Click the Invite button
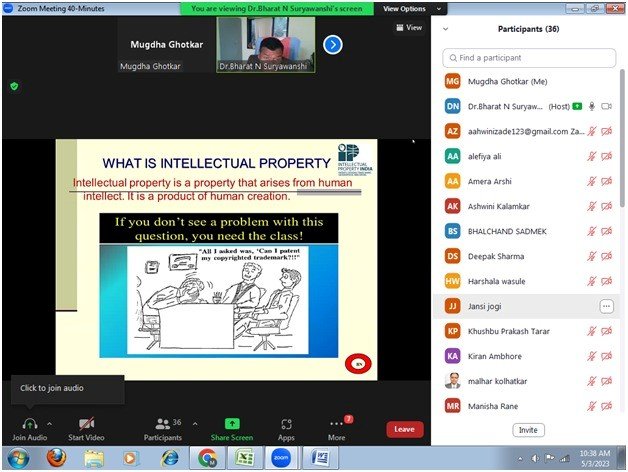 [x=528, y=430]
